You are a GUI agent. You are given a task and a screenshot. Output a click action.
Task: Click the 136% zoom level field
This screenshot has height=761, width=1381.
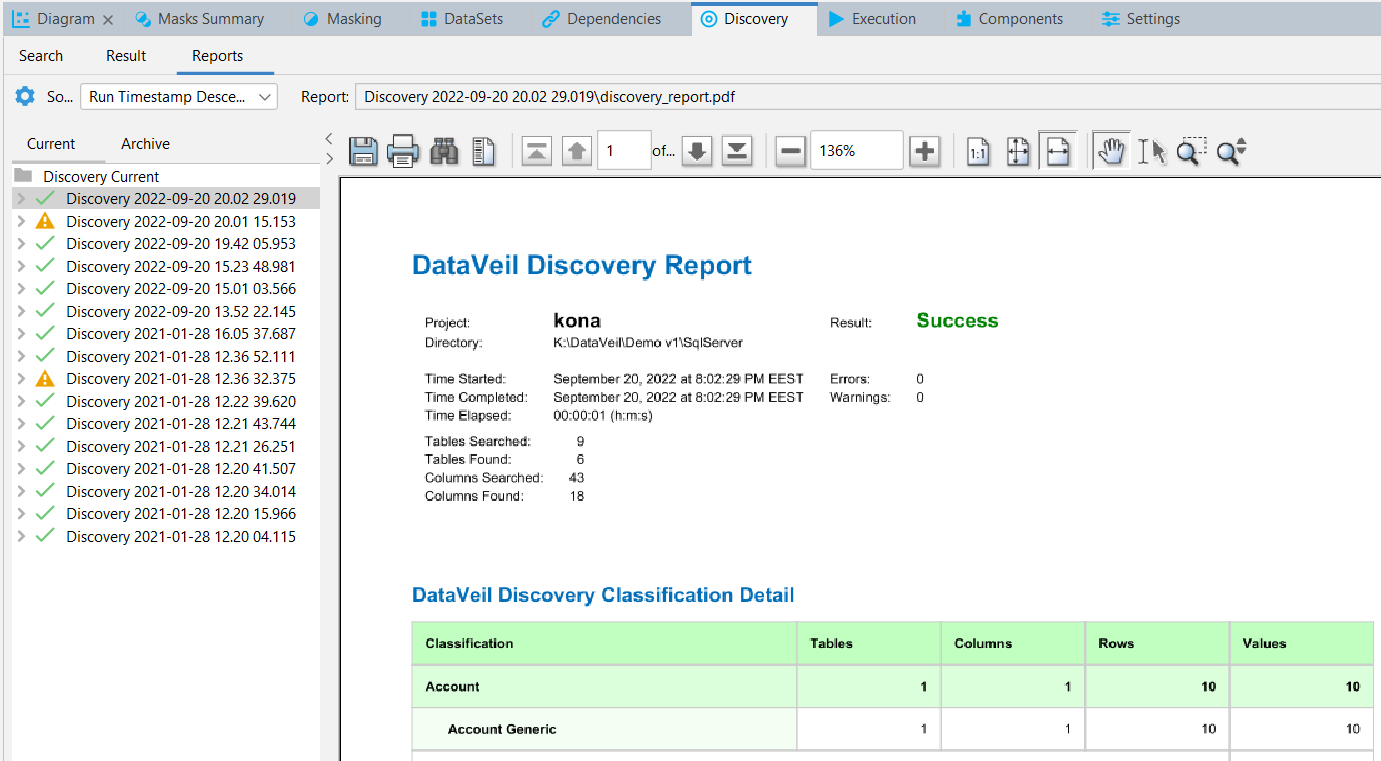[856, 151]
